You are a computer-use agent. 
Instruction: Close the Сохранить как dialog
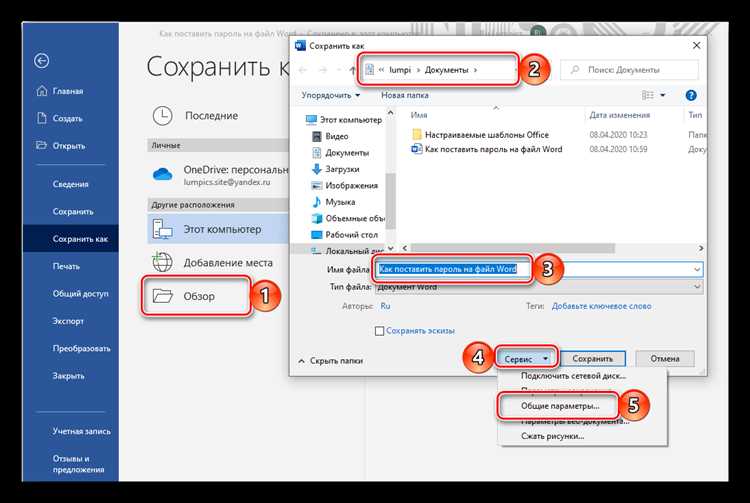coord(696,45)
